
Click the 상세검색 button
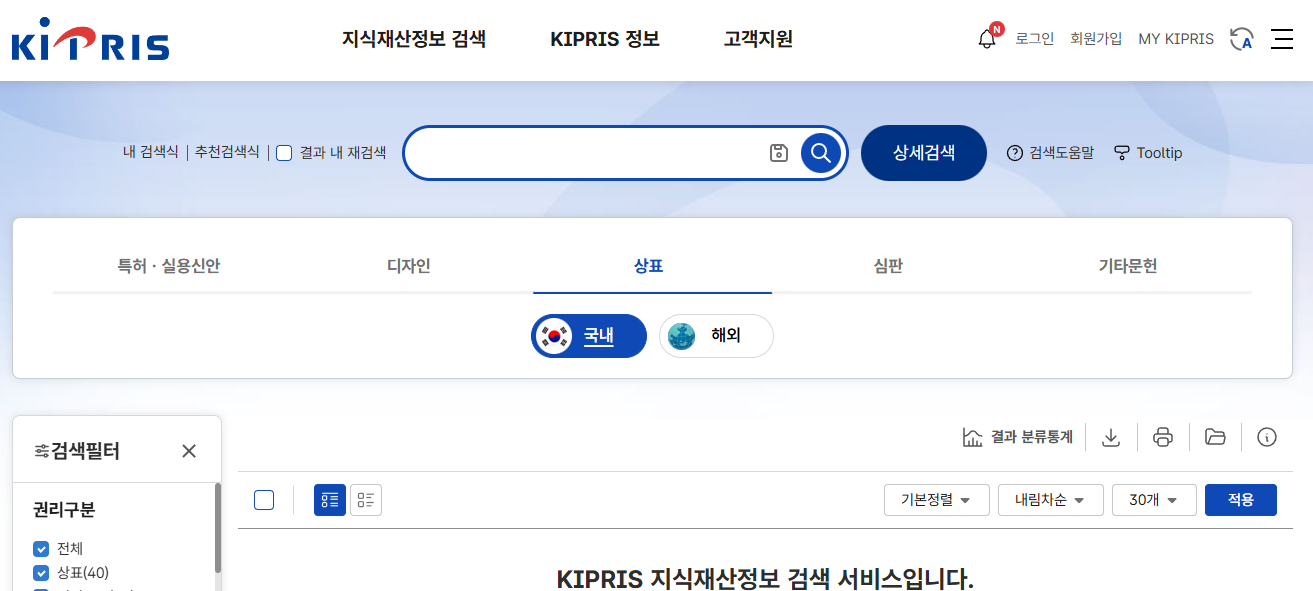tap(924, 153)
